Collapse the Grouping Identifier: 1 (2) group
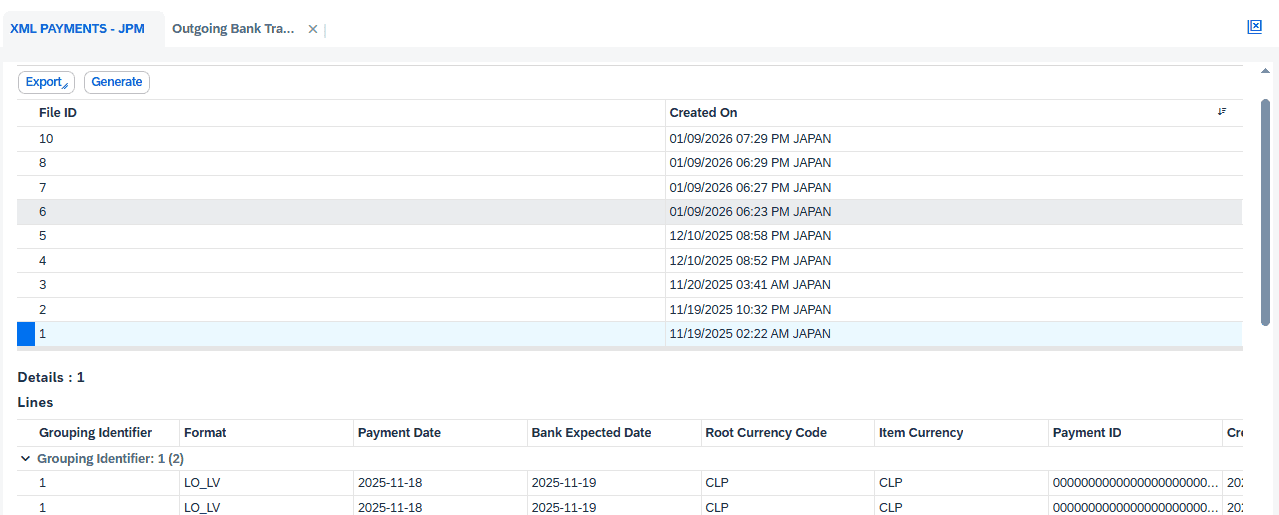 pos(25,458)
